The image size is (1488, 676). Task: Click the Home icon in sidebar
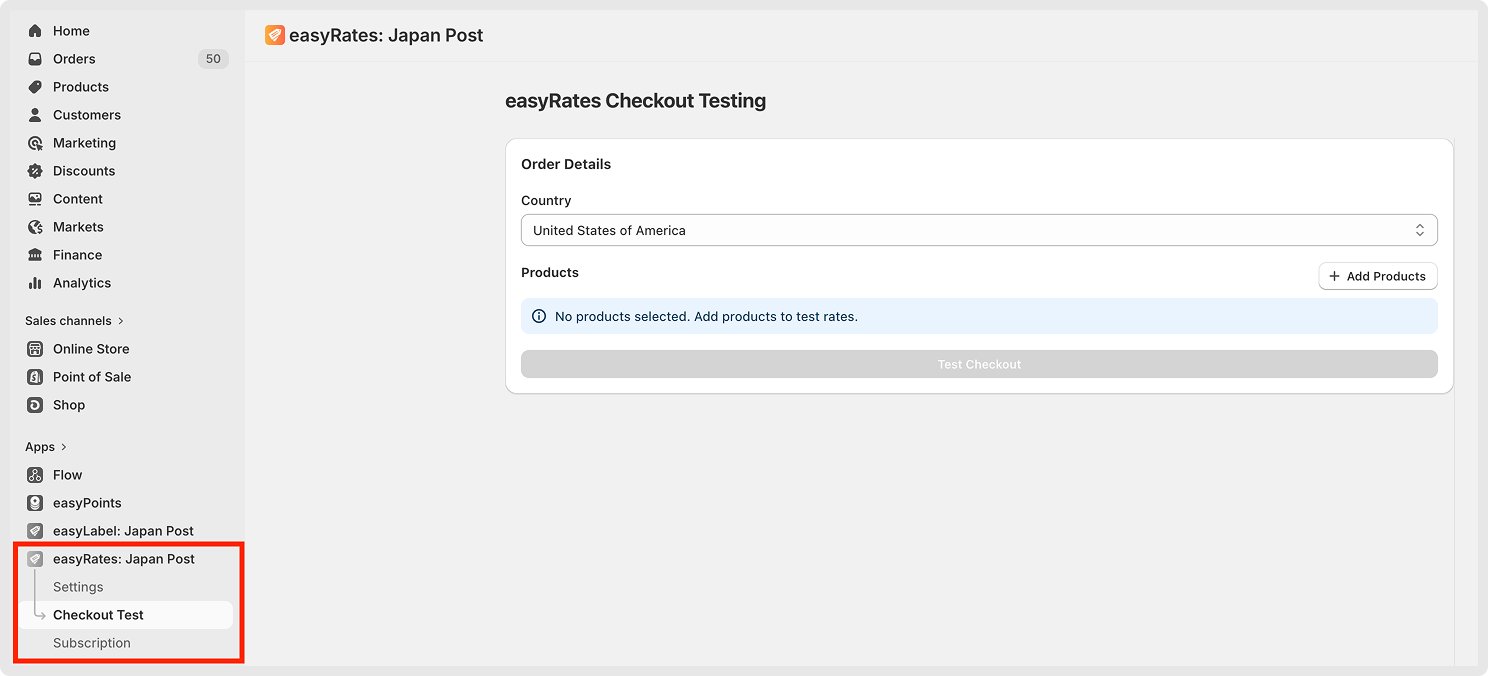tap(35, 31)
